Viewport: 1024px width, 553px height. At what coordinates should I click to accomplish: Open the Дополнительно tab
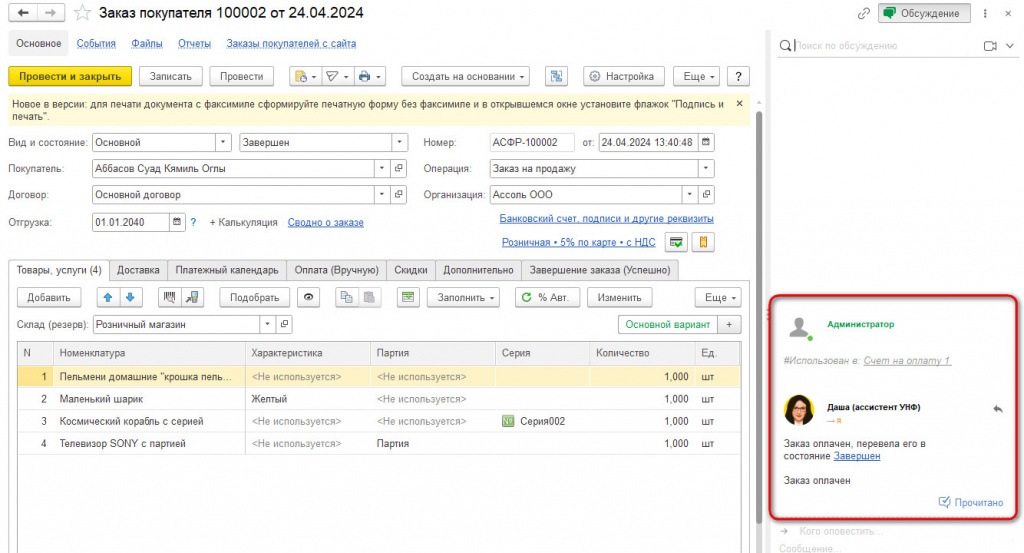pyautogui.click(x=478, y=270)
